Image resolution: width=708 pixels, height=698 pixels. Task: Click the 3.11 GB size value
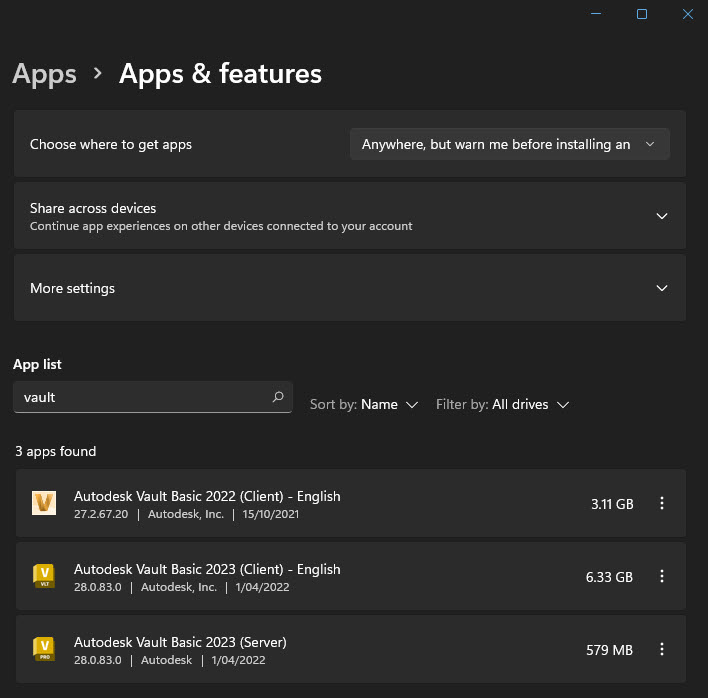[612, 504]
